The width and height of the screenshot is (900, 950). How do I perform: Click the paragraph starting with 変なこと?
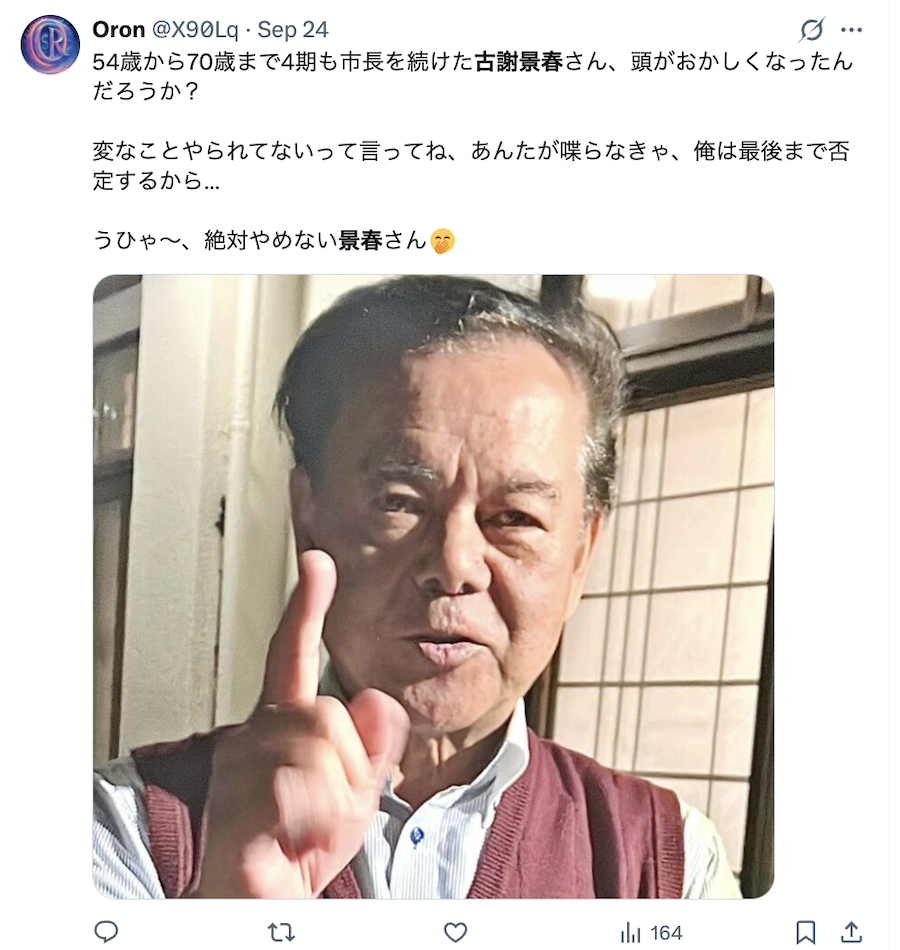[471, 165]
